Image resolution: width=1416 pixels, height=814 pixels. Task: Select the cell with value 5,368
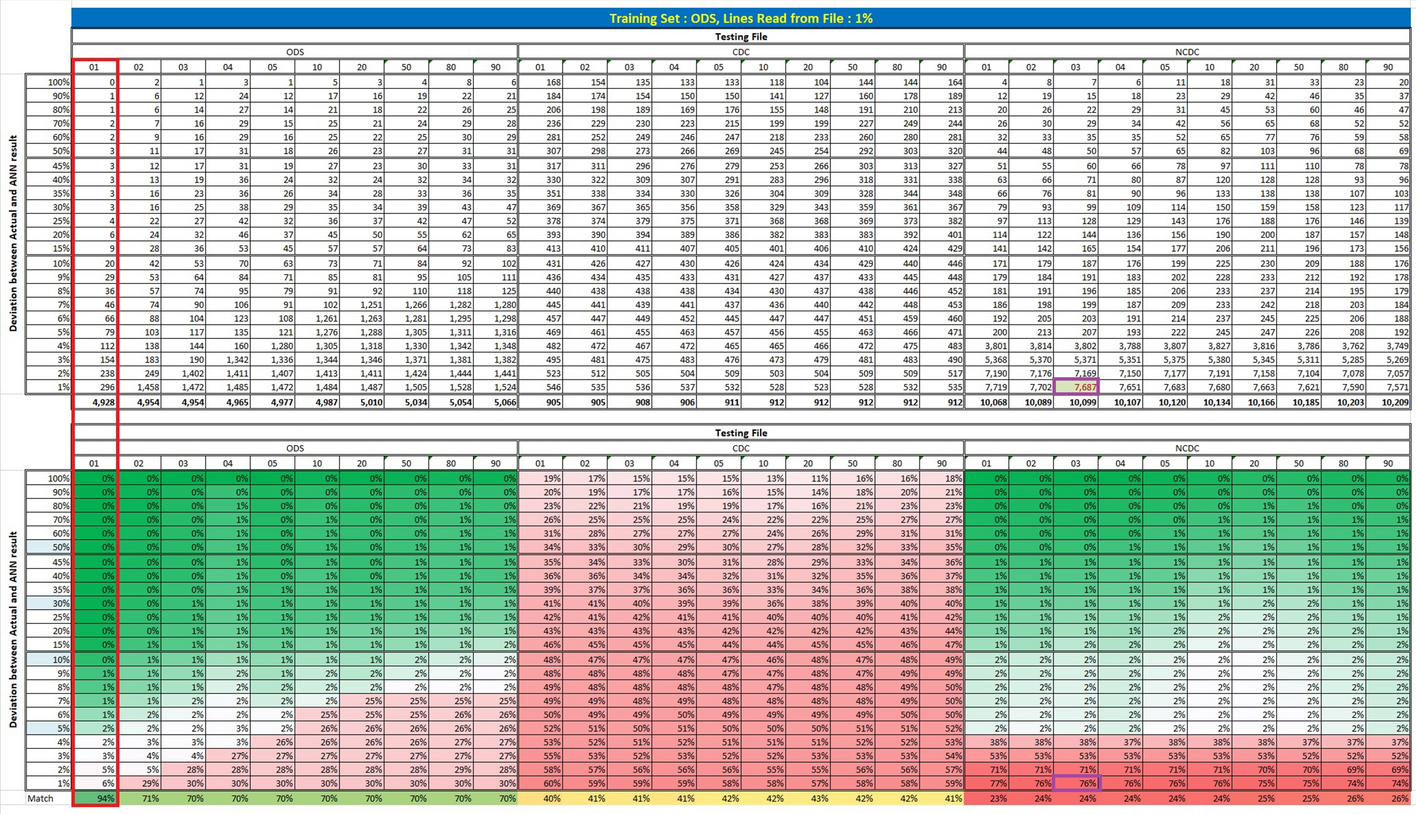[987, 360]
